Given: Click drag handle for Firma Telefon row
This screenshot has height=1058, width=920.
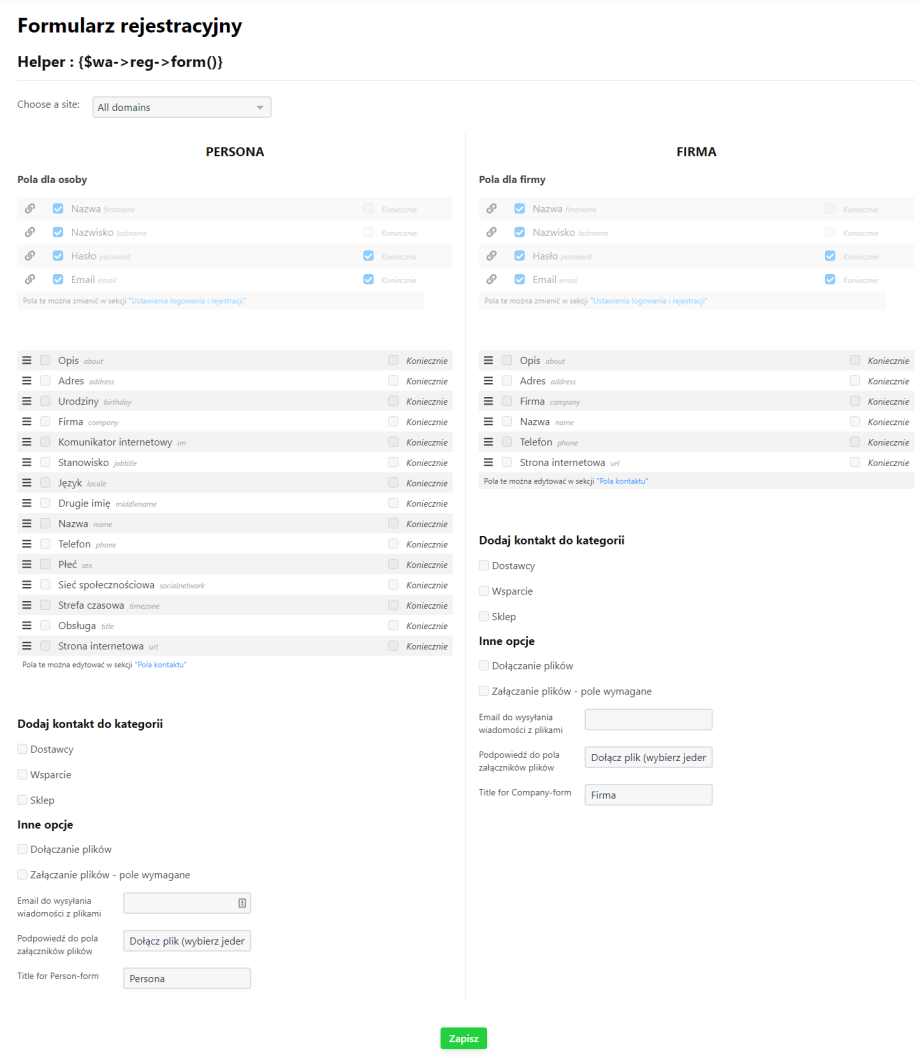Looking at the screenshot, I should click(x=489, y=442).
